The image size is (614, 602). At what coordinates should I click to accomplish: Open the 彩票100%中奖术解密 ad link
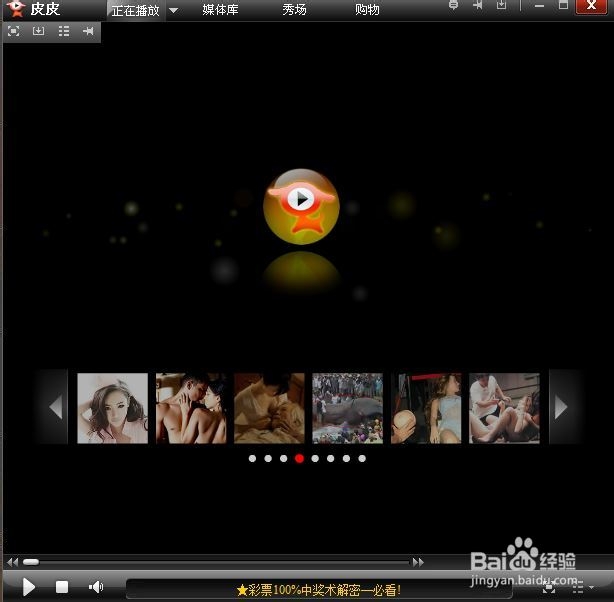coord(319,590)
